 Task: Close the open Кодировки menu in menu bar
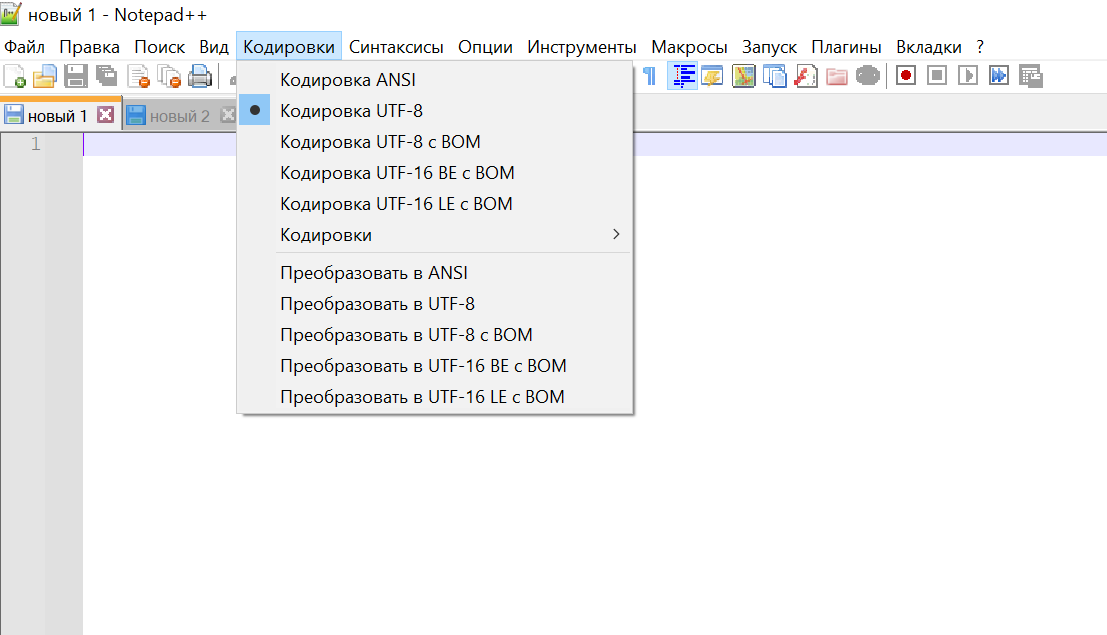289,47
